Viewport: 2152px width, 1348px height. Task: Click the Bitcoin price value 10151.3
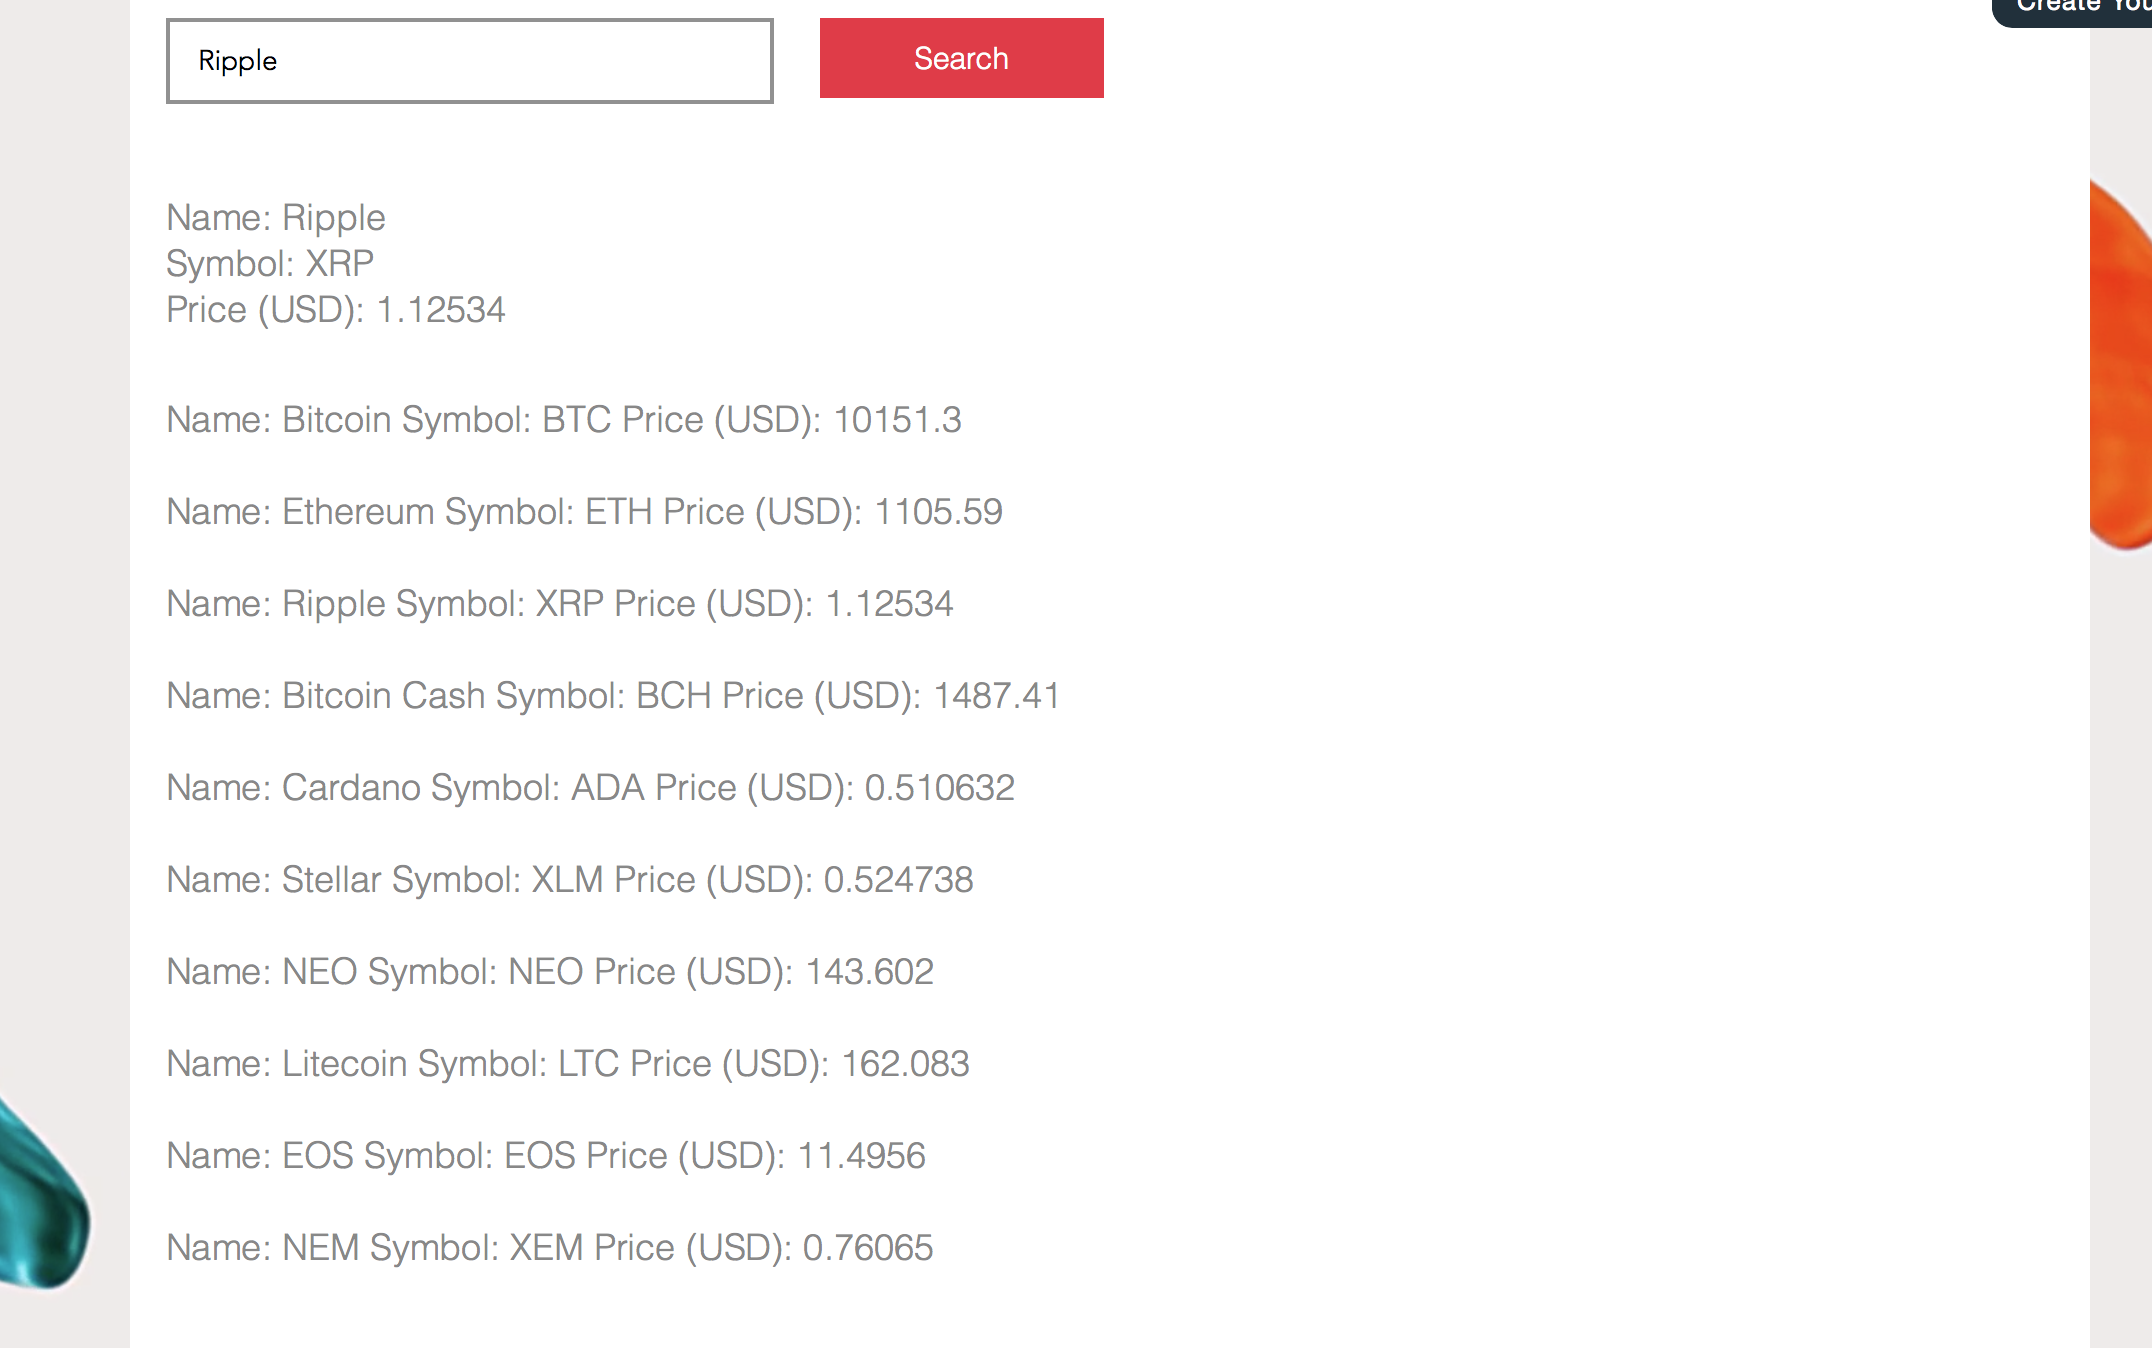897,420
